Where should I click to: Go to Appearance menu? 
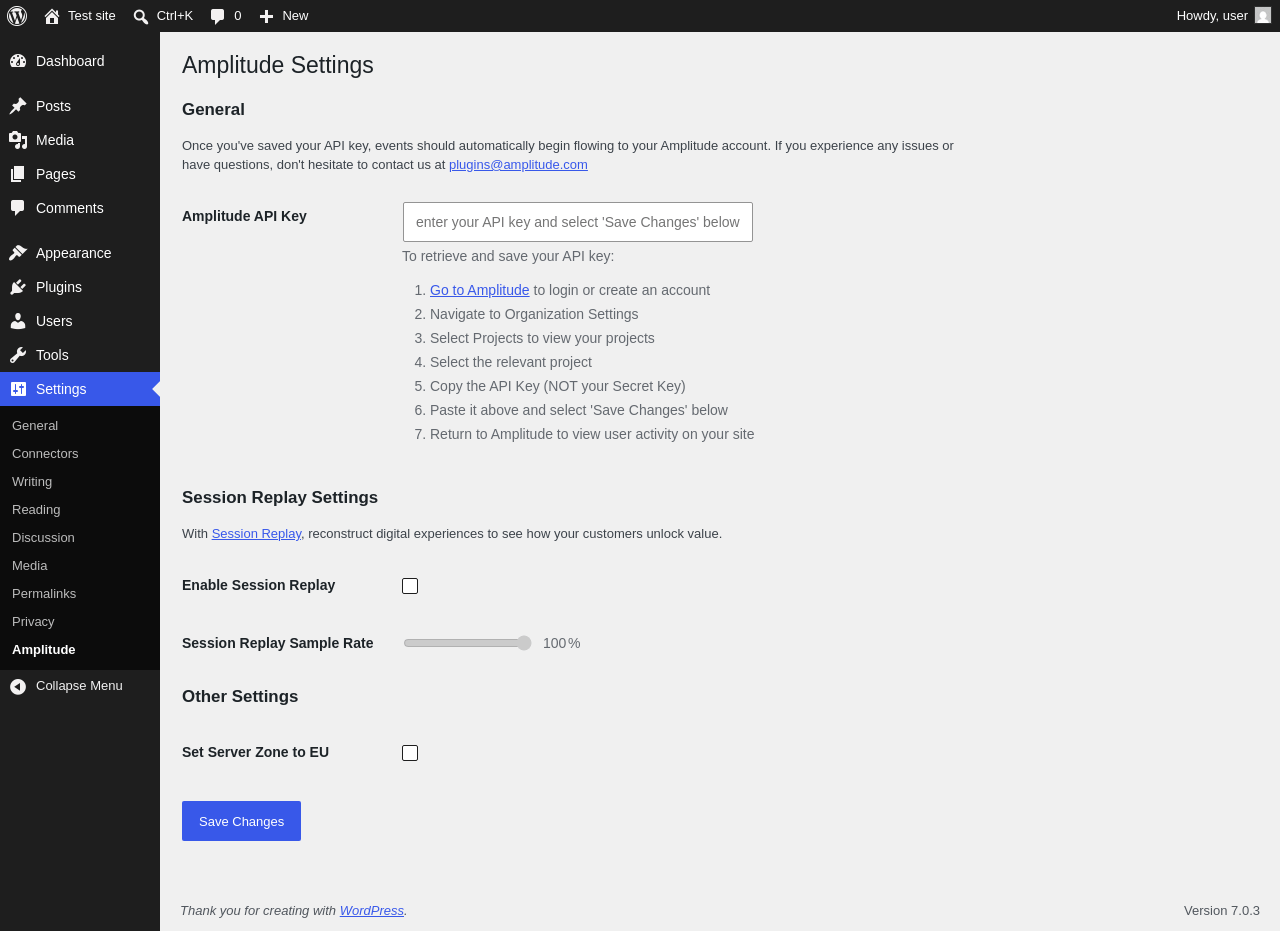[80, 253]
